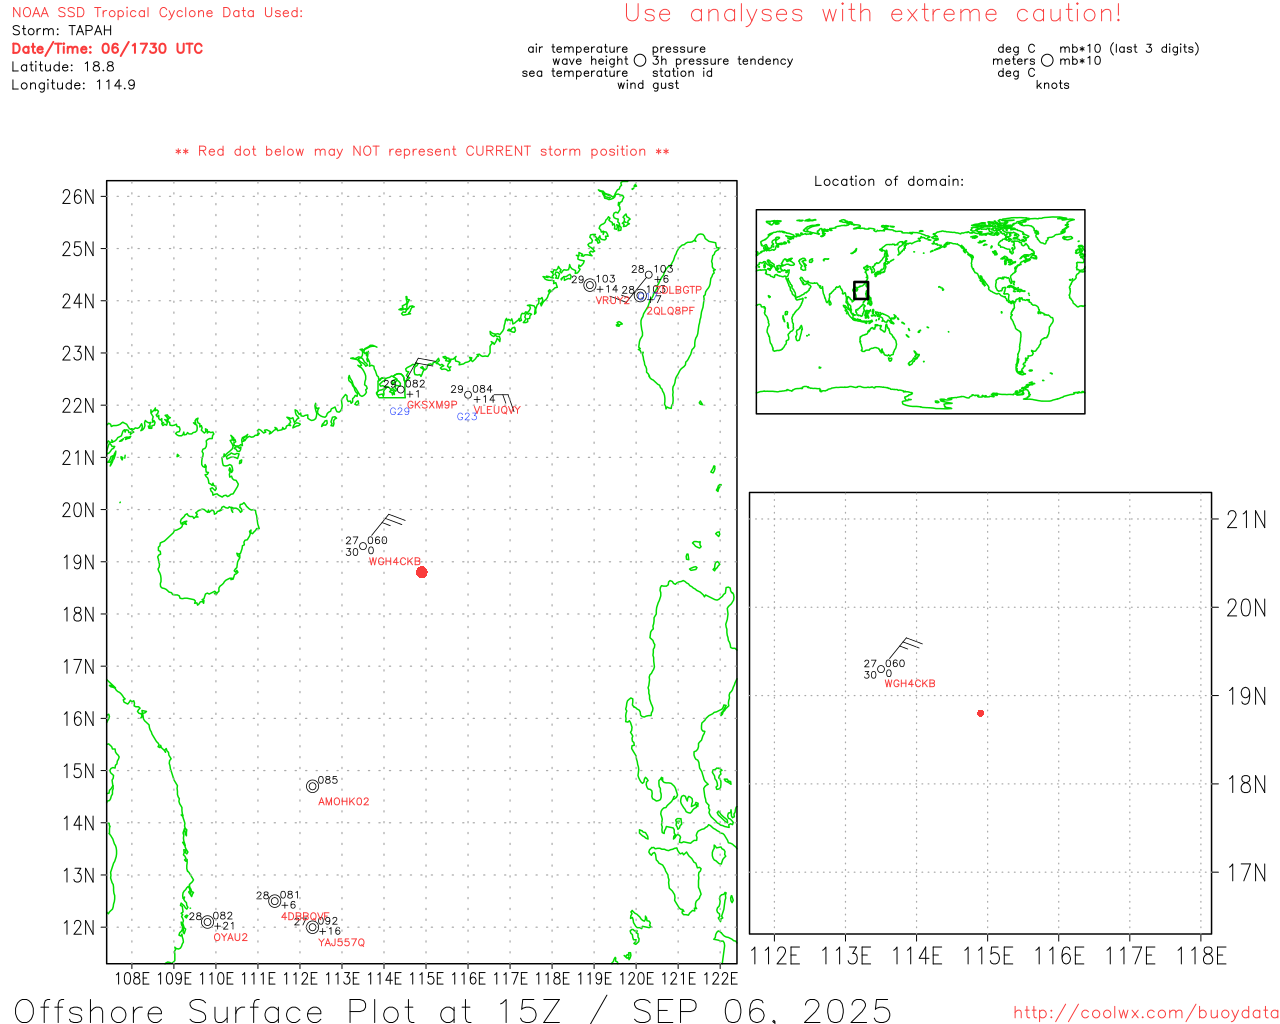Viewport: 1280px width, 1024px height.
Task: Click station ID 2QLQ8PF
Action: tap(670, 311)
